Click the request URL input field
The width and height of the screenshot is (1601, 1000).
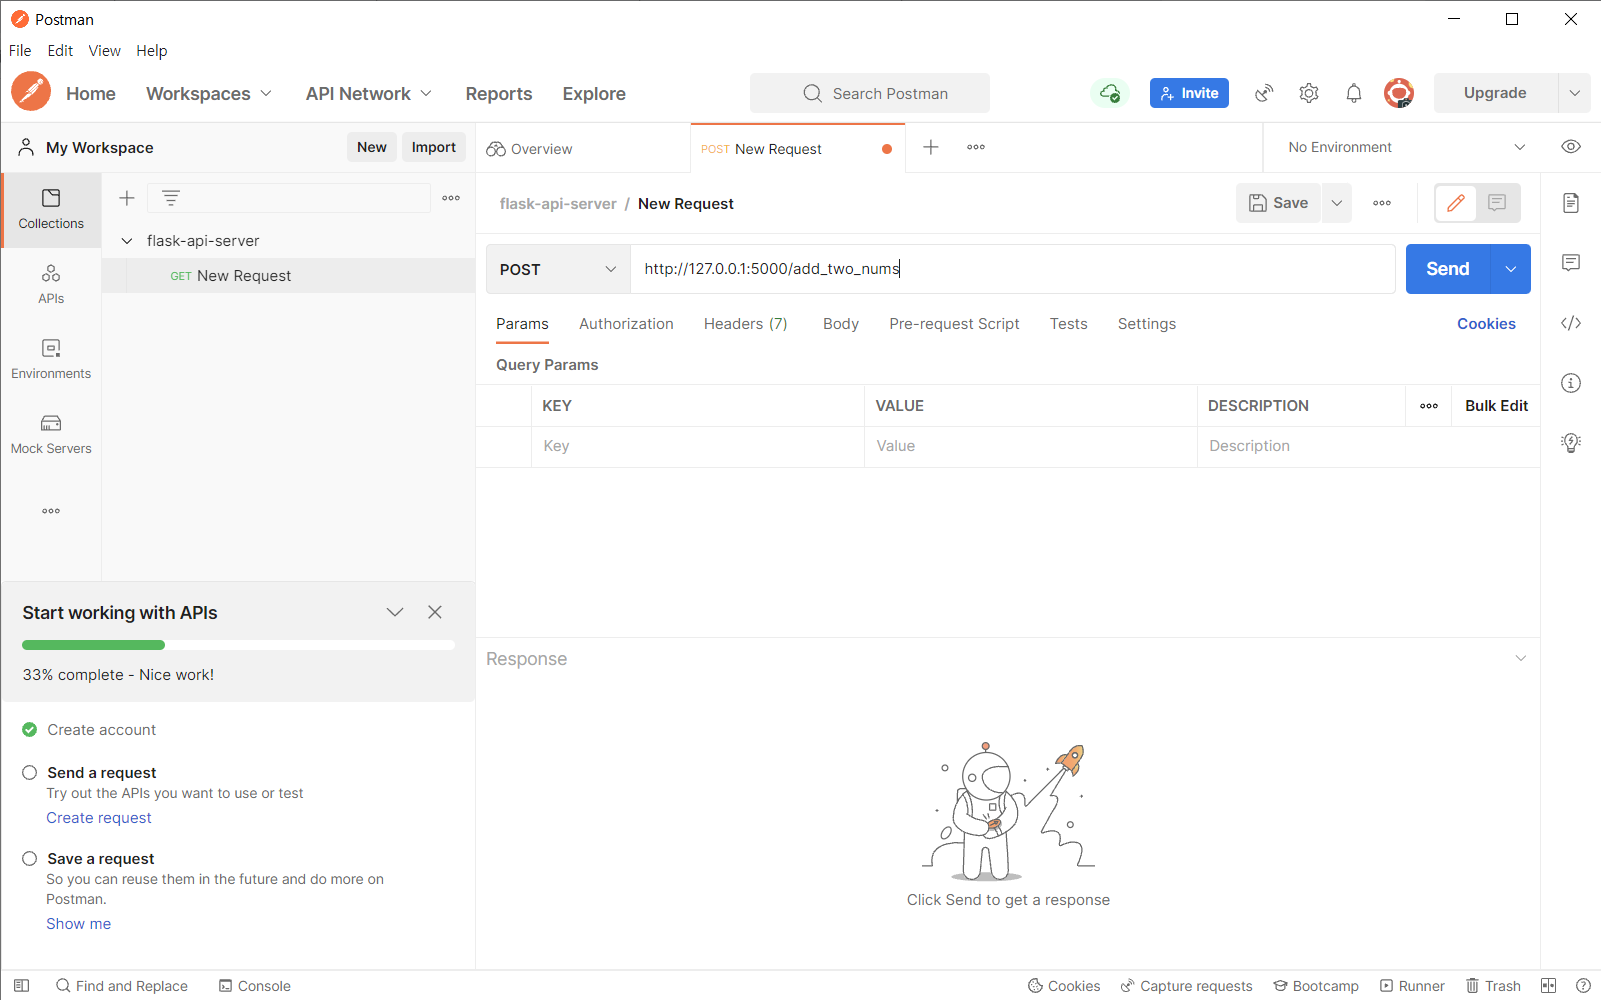[1012, 269]
